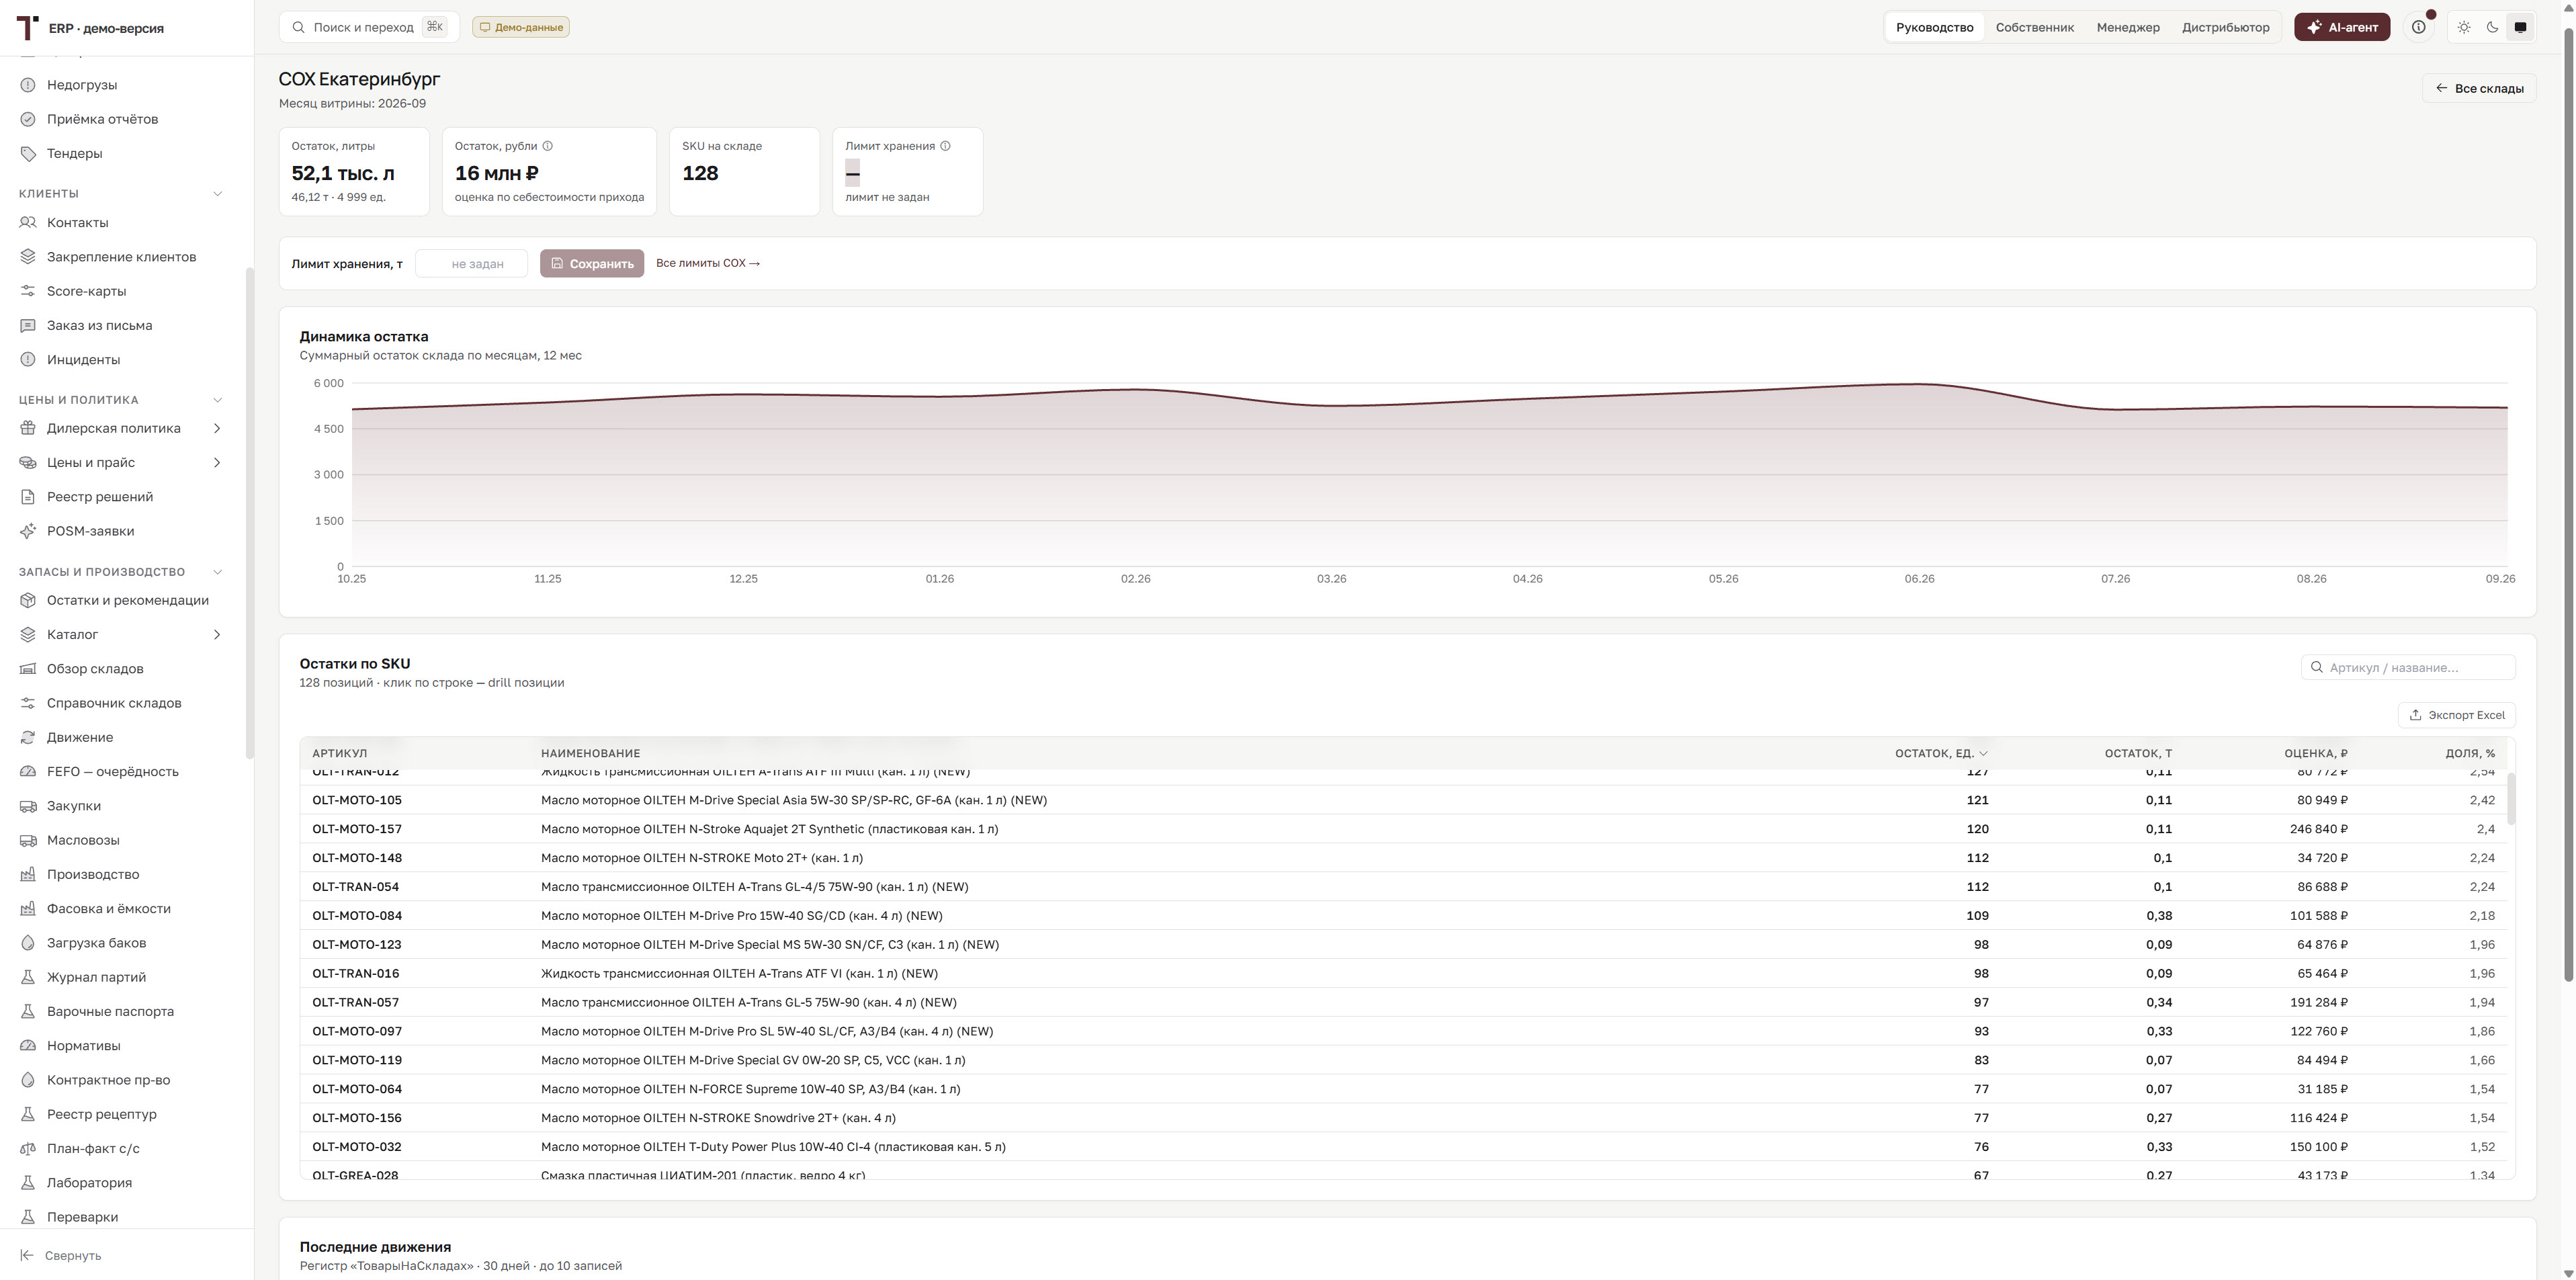The height and width of the screenshot is (1280, 2576).
Task: Click the Тендеры tag icon
Action: [28, 153]
